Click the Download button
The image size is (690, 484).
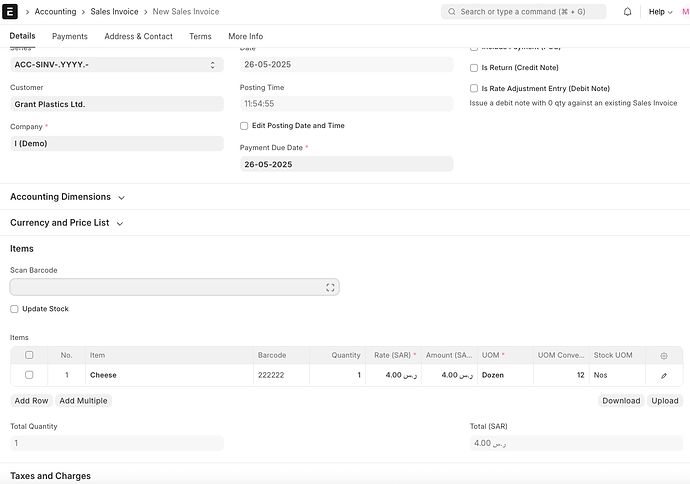pyautogui.click(x=621, y=401)
